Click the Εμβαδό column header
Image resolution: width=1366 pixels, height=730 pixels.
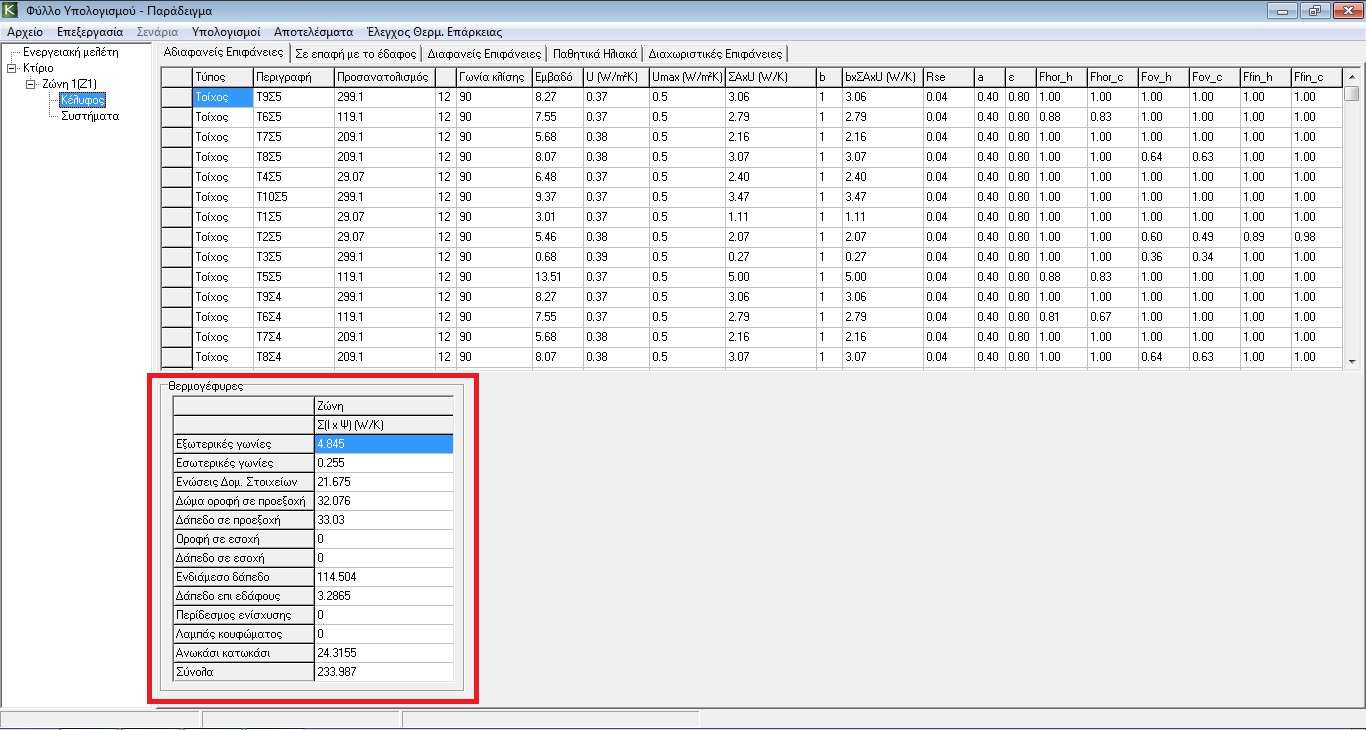tap(558, 77)
